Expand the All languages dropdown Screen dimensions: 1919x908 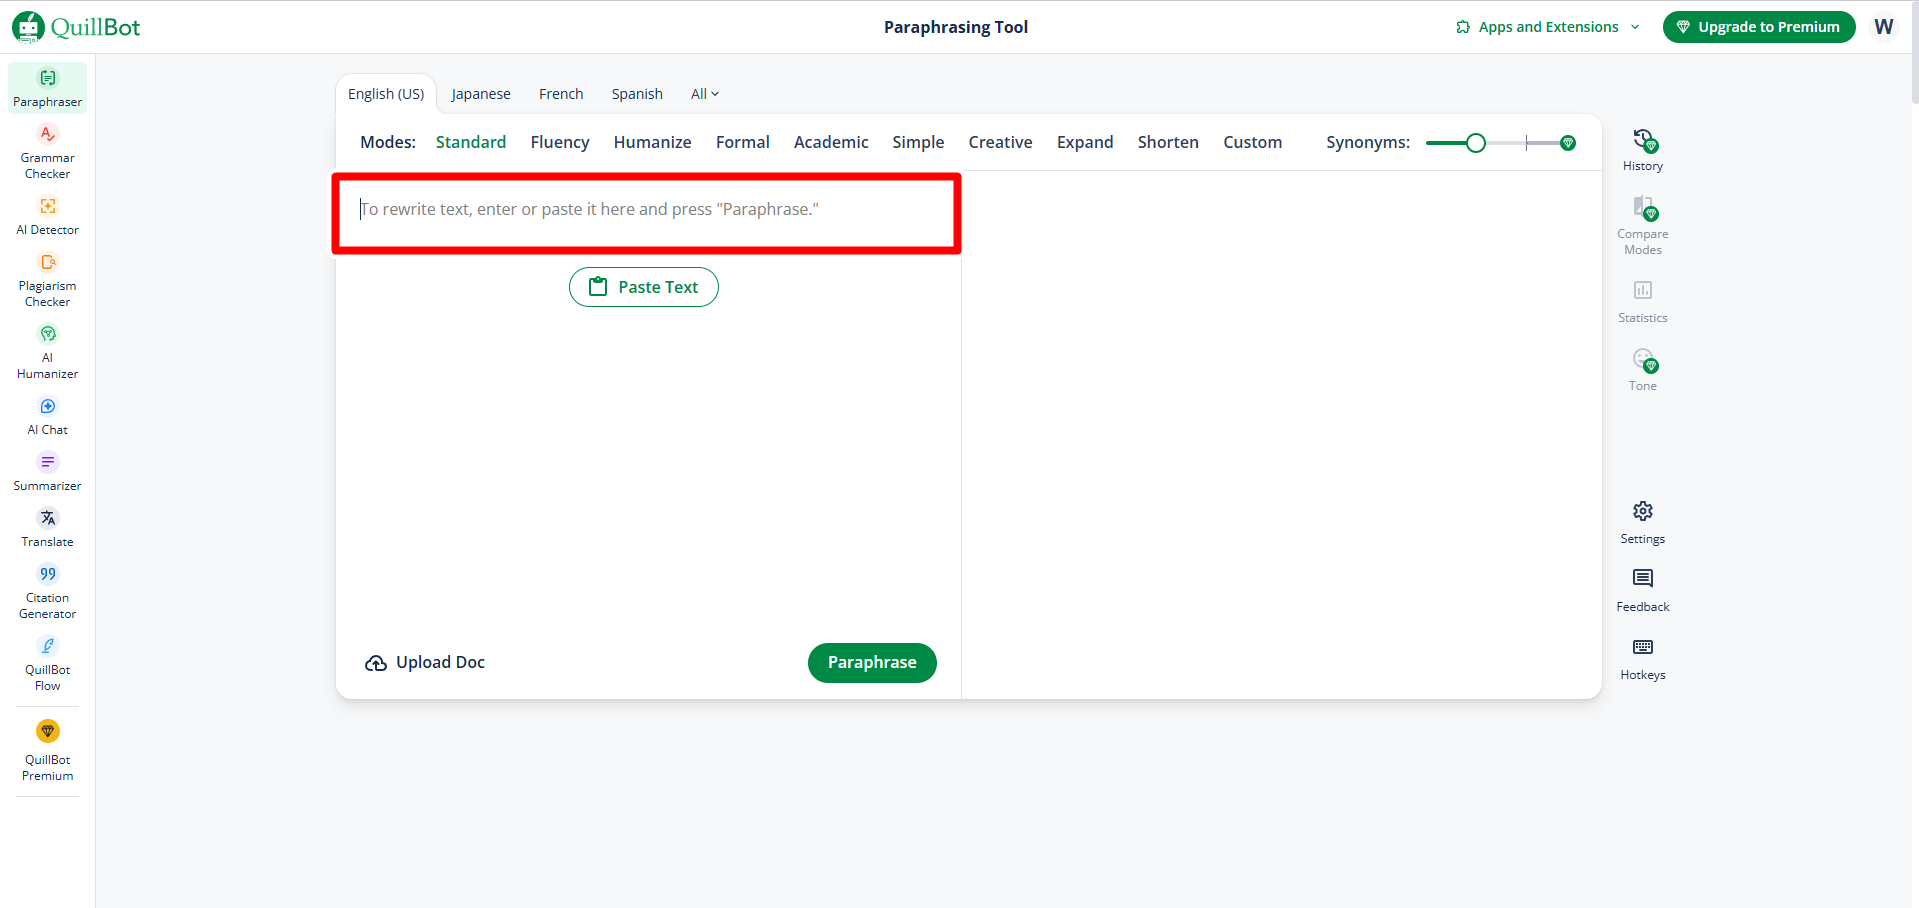click(x=705, y=94)
